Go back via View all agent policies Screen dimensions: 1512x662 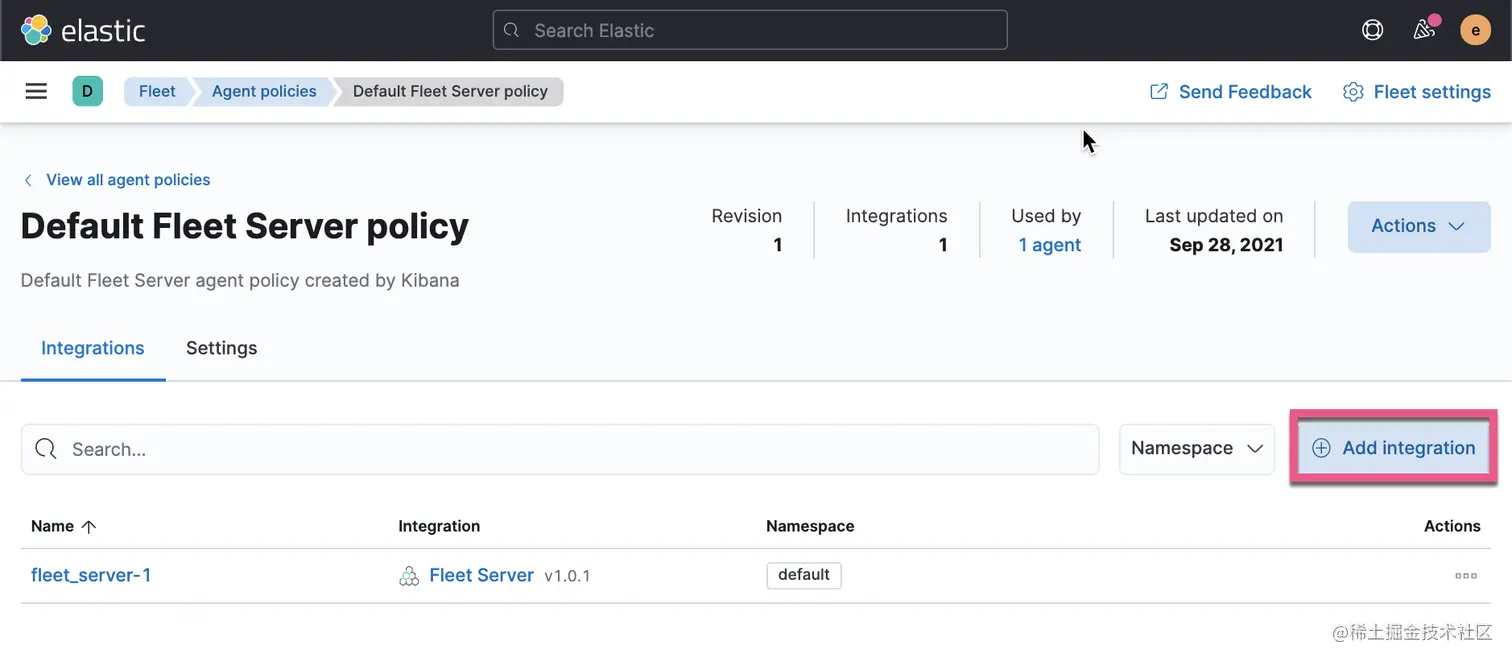point(127,180)
